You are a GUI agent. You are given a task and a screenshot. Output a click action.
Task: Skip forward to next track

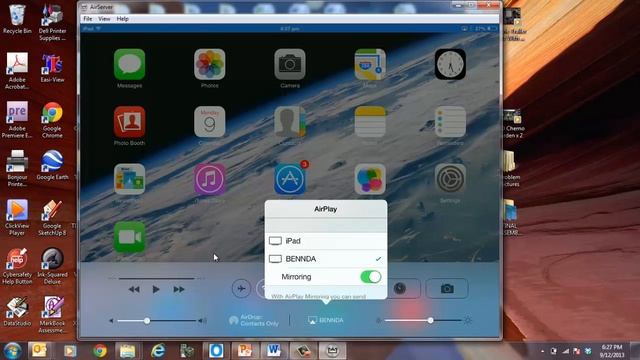[179, 289]
